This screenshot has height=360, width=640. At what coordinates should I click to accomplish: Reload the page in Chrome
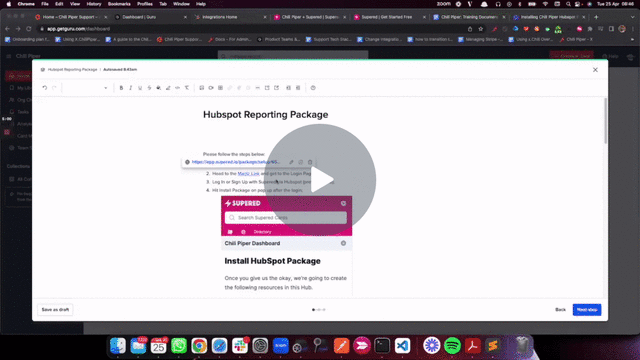pos(29,29)
